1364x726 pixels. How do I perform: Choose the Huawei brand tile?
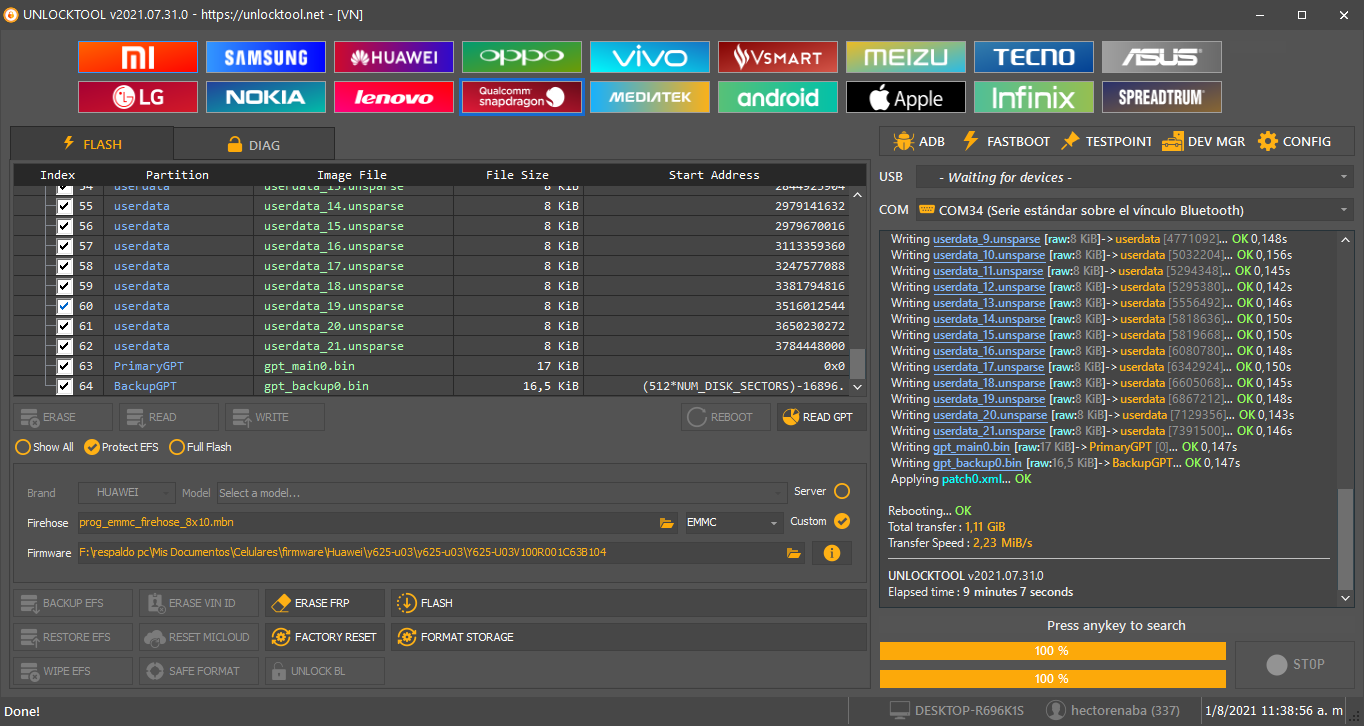coord(394,57)
